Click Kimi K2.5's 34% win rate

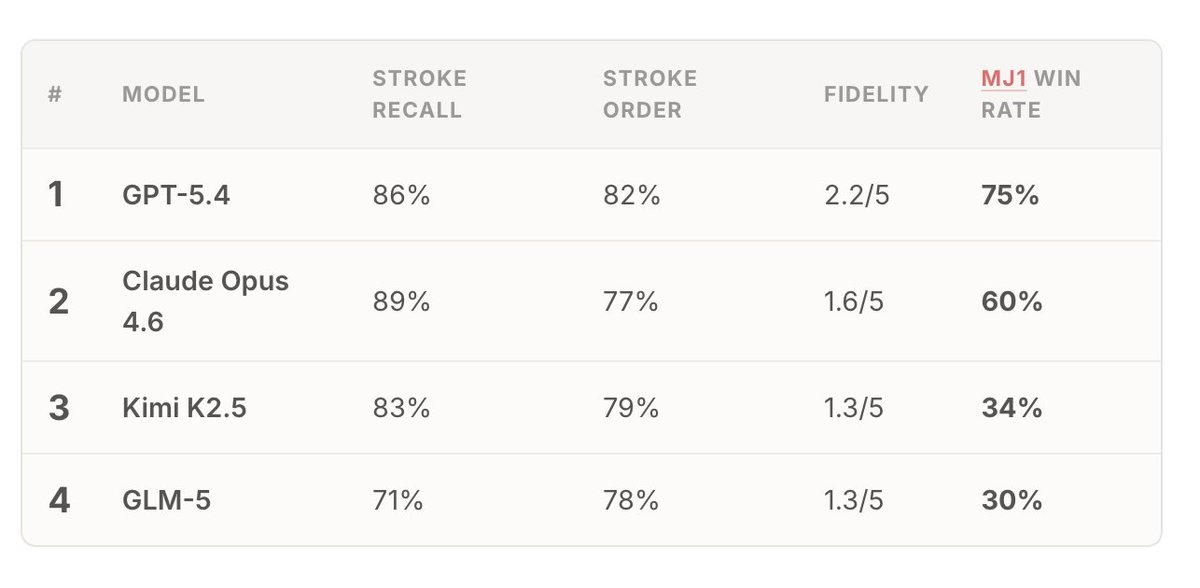(1012, 408)
